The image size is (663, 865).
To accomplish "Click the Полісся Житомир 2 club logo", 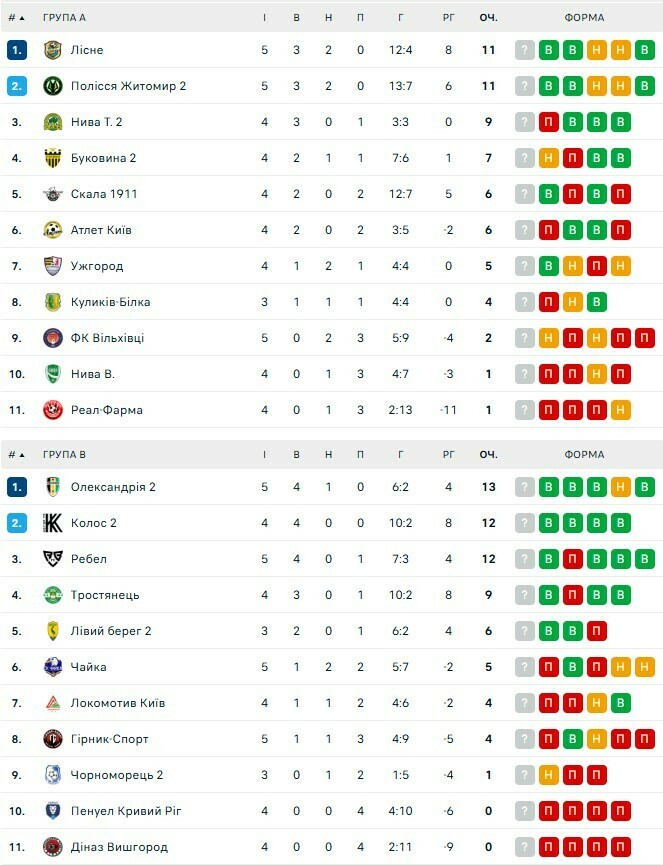I will 53,86.
